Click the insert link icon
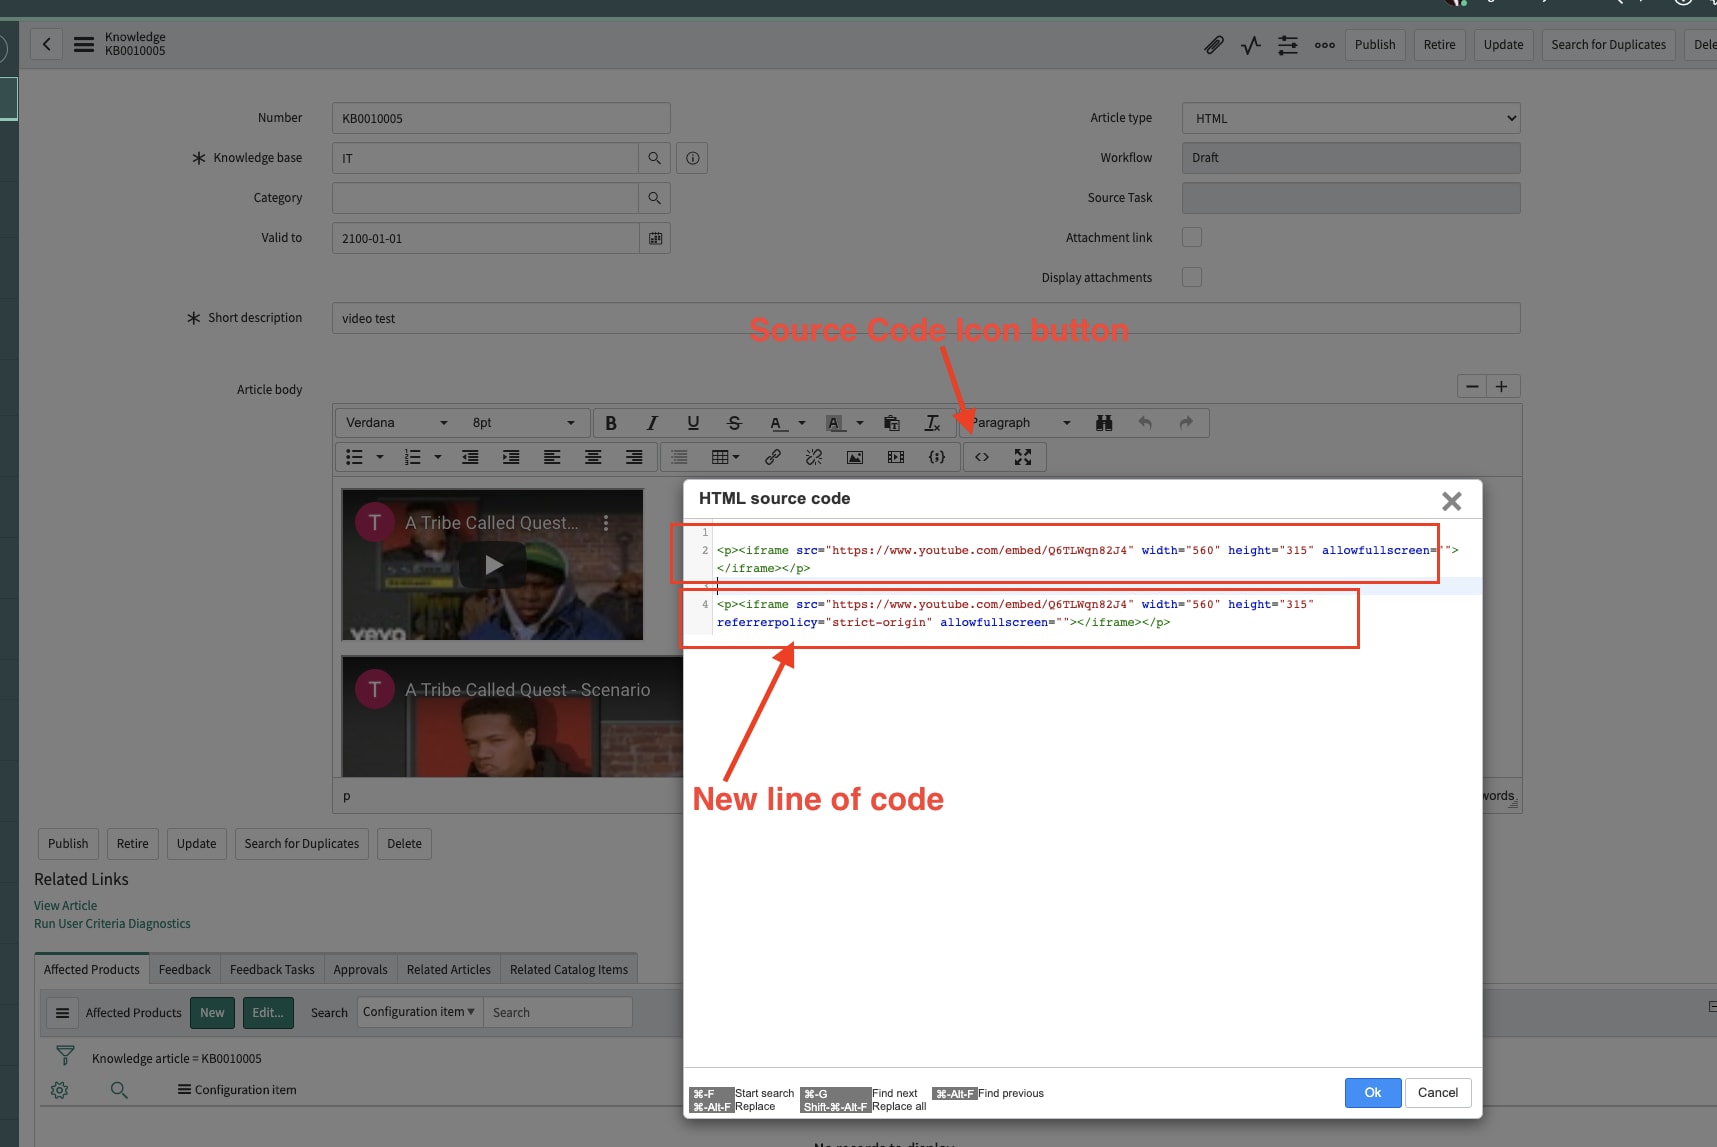This screenshot has width=1717, height=1147. click(772, 457)
